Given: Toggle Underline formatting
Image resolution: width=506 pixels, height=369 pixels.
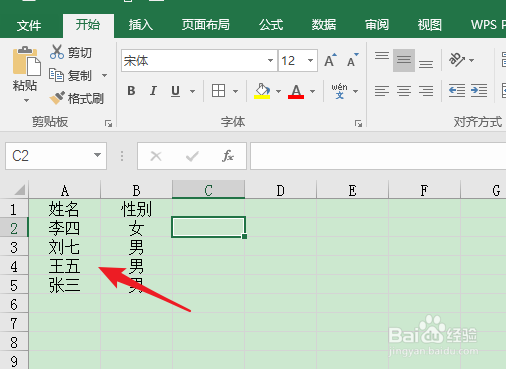Looking at the screenshot, I should coord(175,91).
